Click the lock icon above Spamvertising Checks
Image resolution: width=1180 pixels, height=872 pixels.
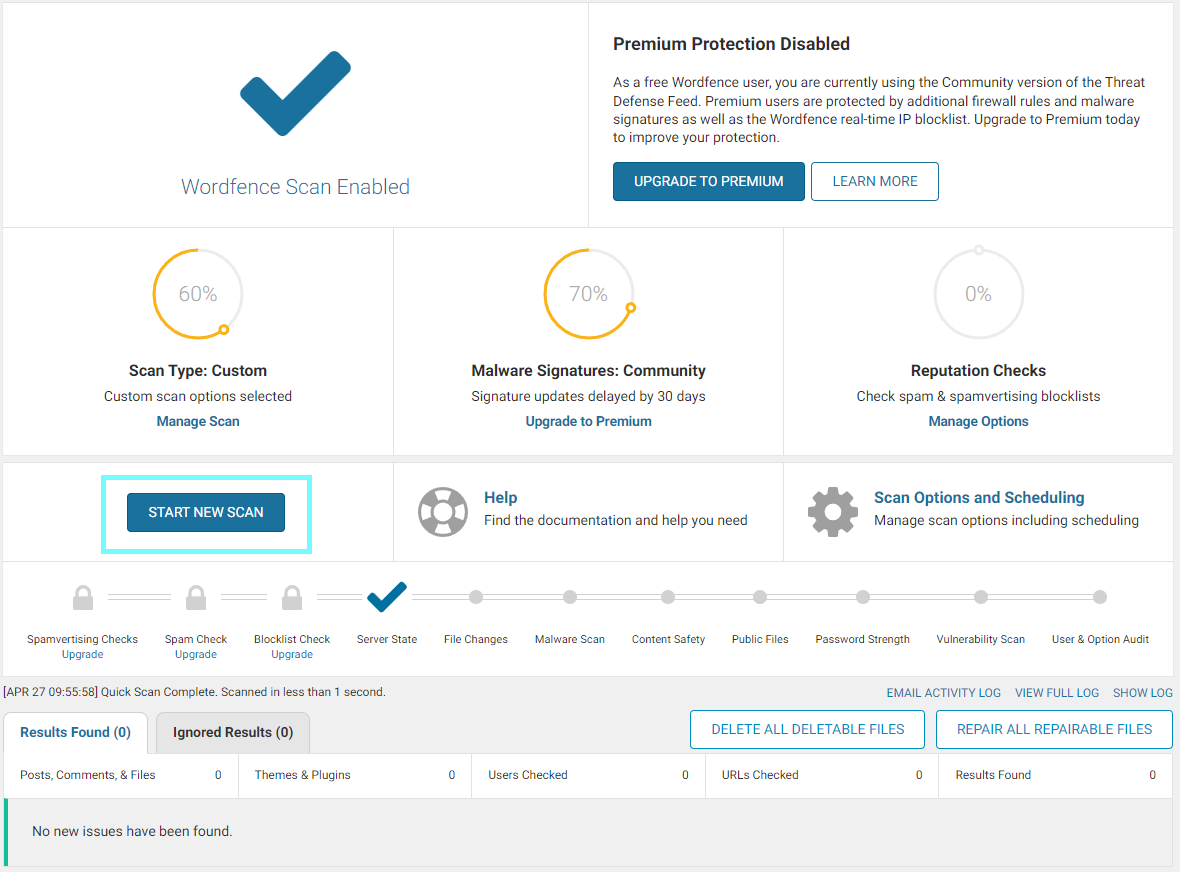[83, 597]
